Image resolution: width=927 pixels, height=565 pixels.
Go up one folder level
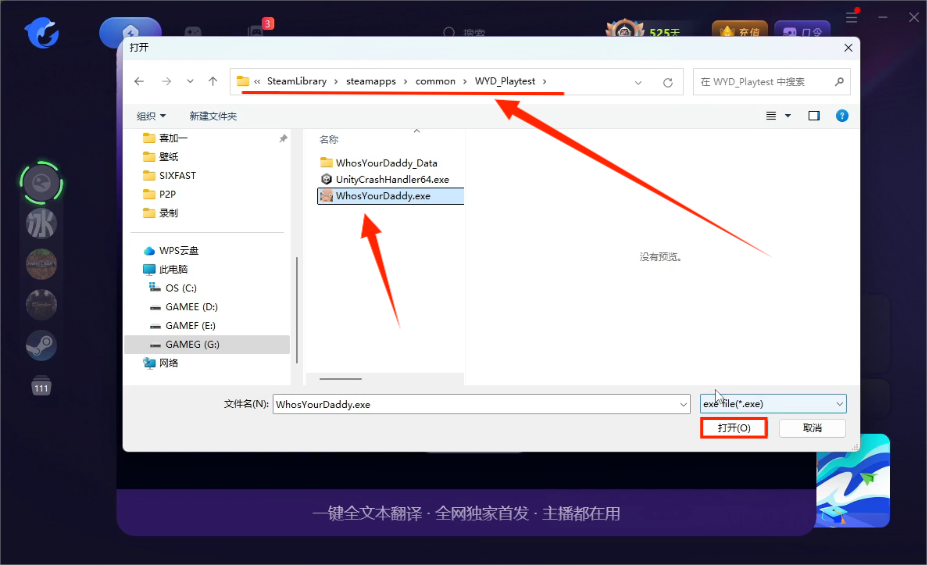pos(213,82)
